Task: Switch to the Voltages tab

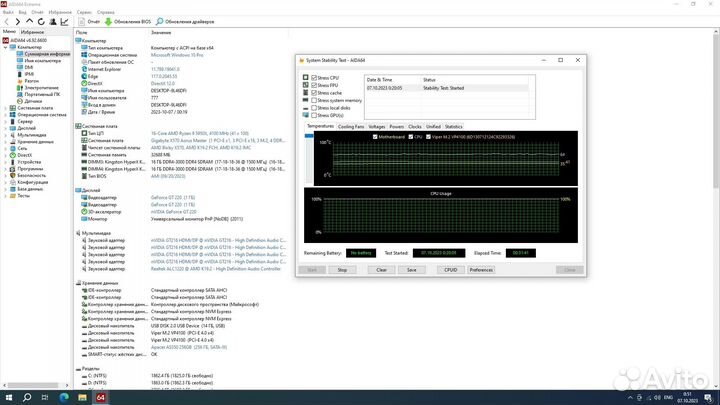Action: [x=377, y=127]
